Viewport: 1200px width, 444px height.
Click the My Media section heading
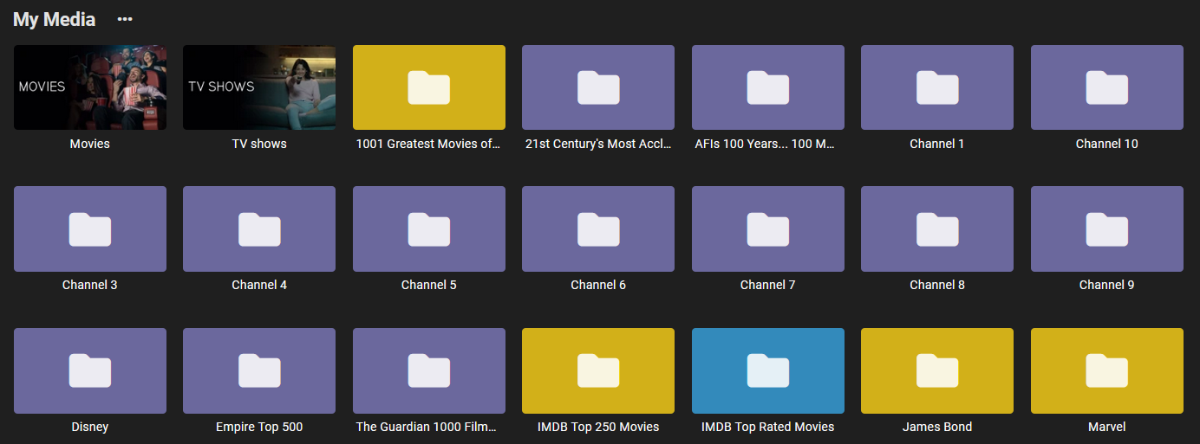(55, 19)
